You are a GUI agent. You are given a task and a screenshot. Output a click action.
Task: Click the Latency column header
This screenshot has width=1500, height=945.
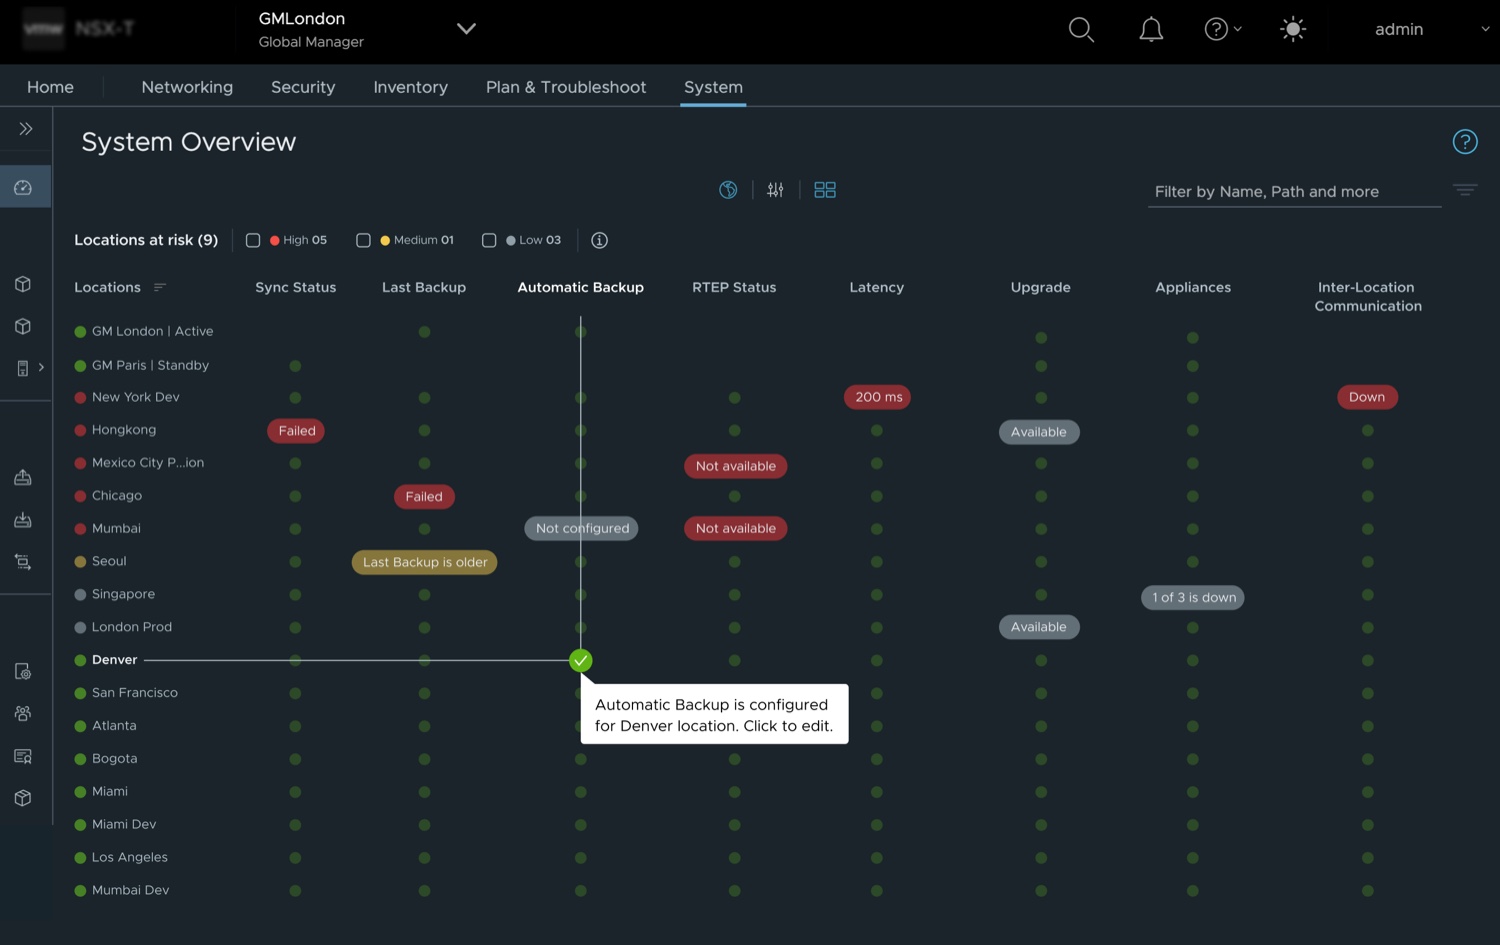point(876,287)
